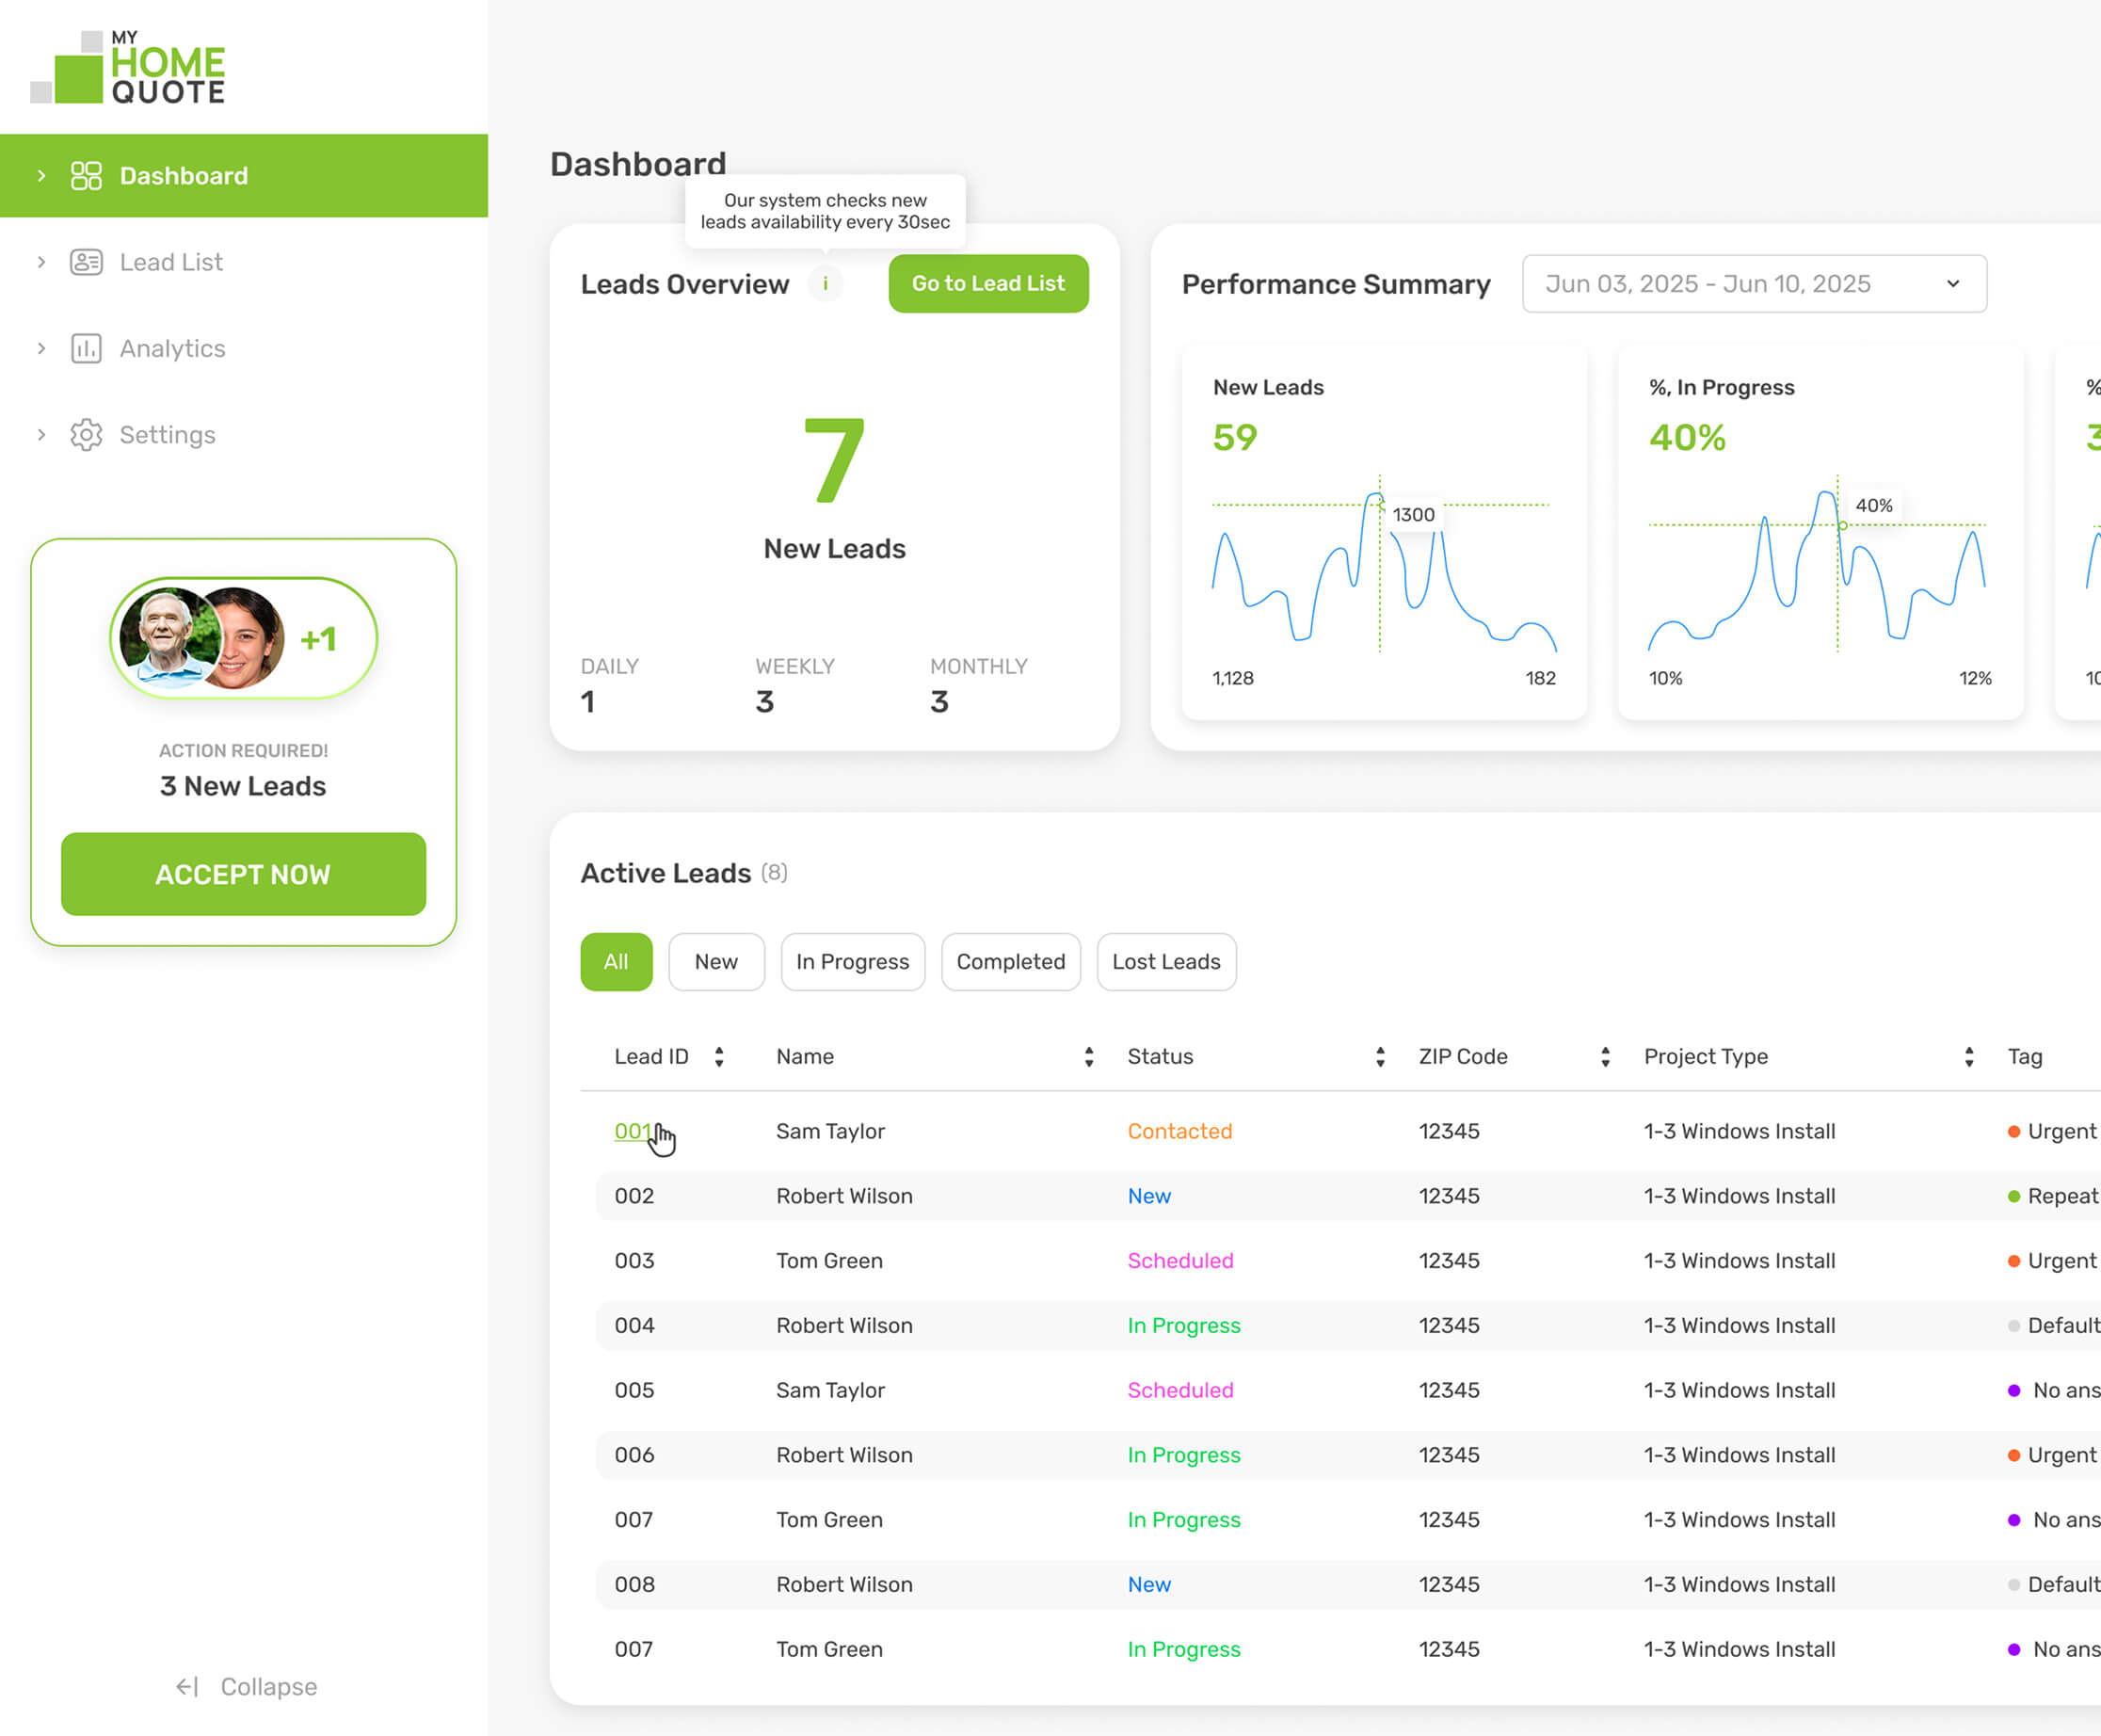
Task: Click the Collapse sidebar arrow icon
Action: pos(187,1687)
